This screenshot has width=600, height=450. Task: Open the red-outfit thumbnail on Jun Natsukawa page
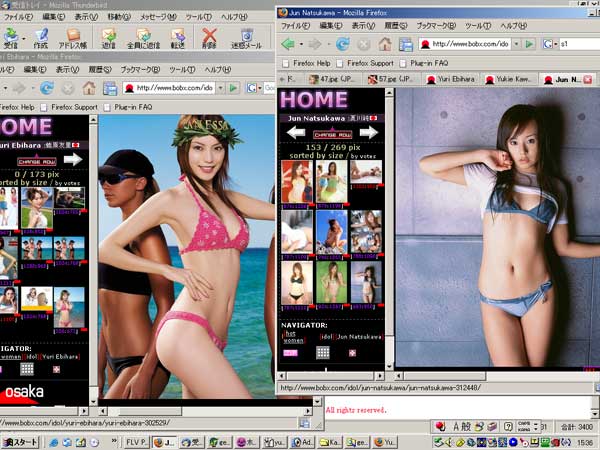click(x=297, y=181)
